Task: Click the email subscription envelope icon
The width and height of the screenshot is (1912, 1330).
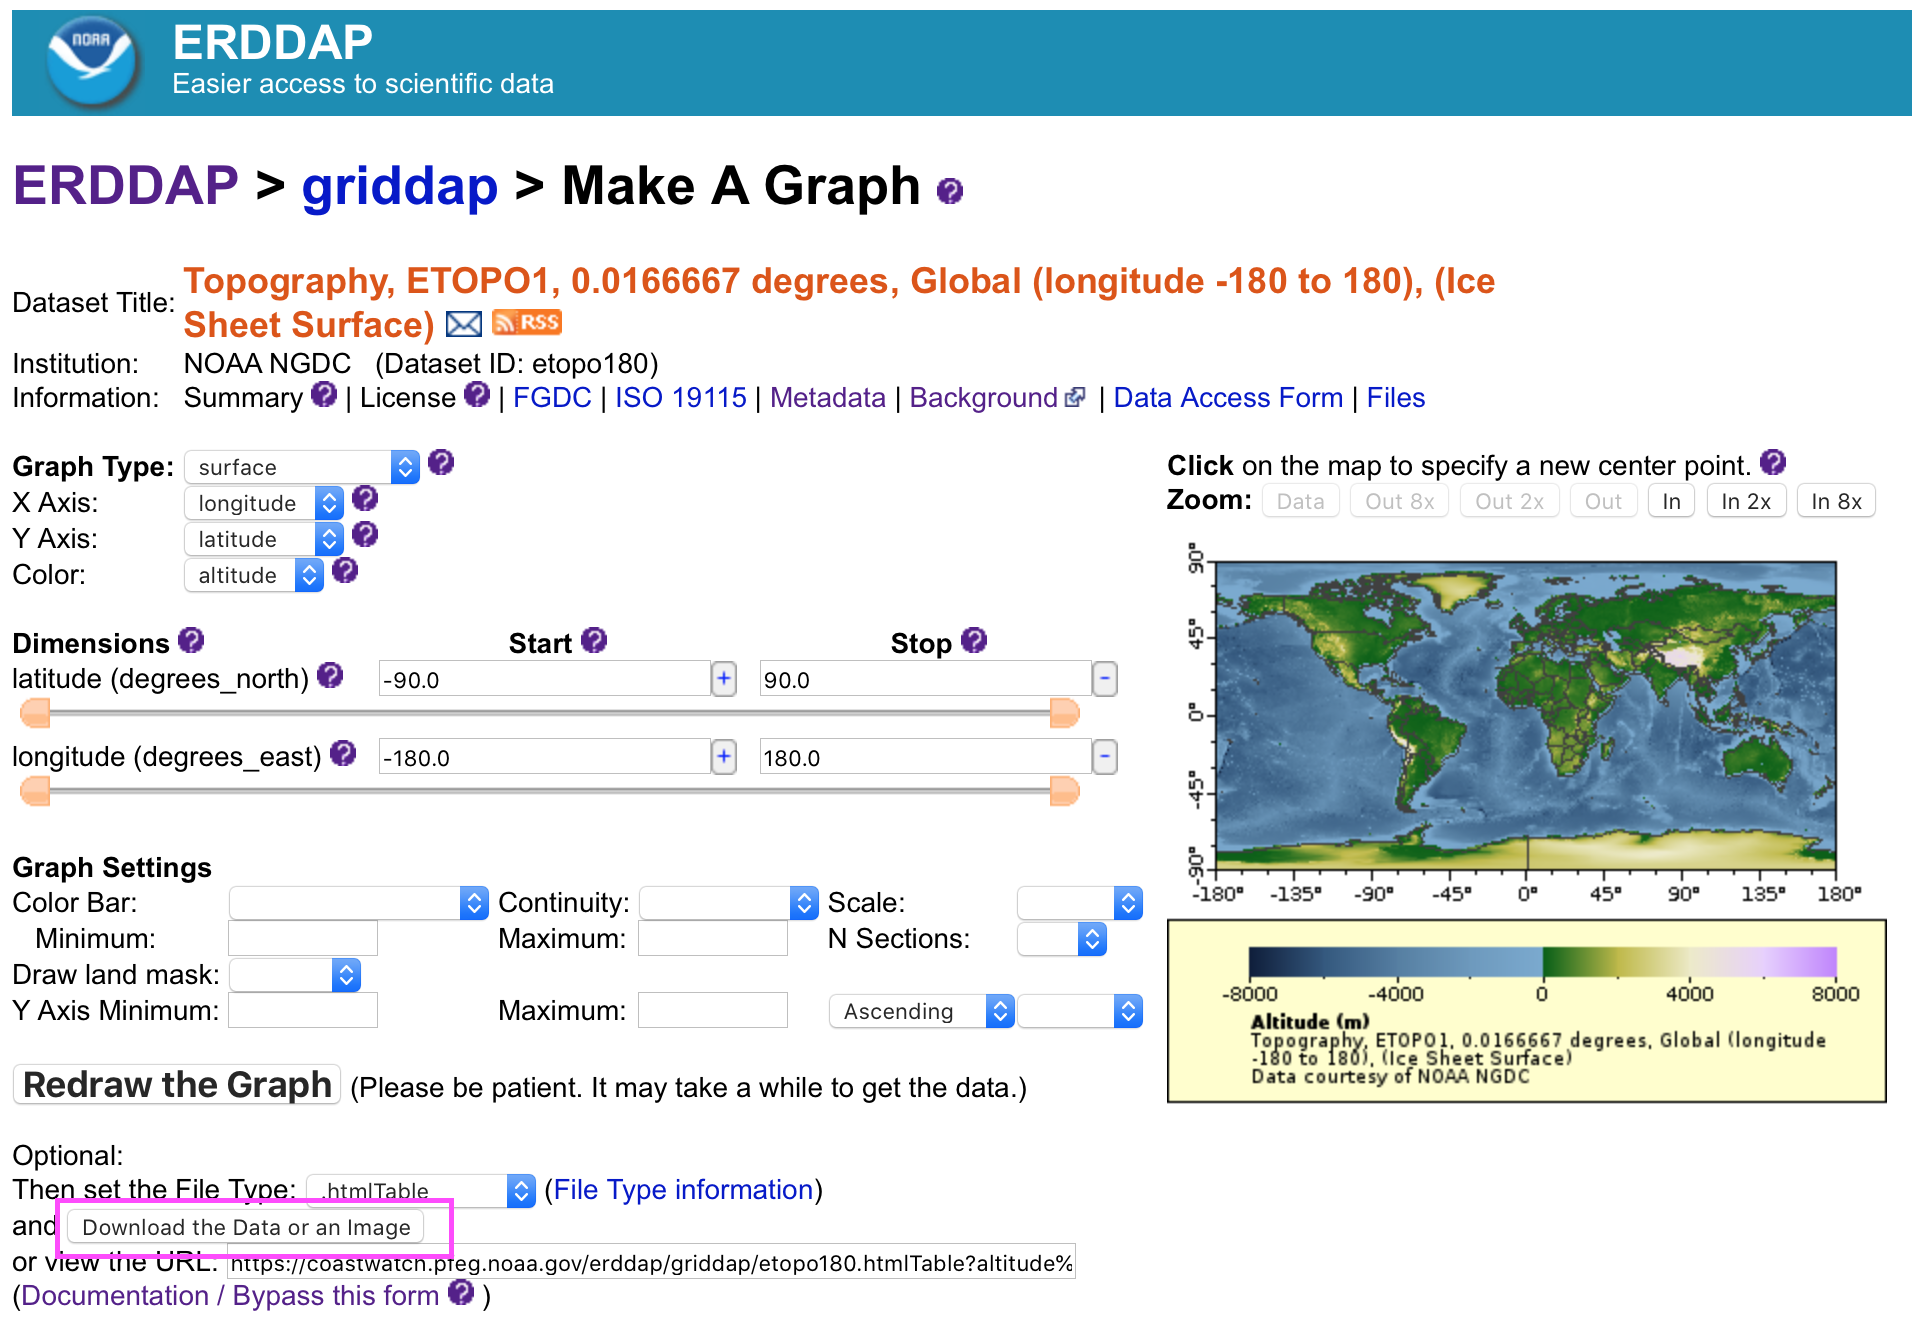Action: 463,324
